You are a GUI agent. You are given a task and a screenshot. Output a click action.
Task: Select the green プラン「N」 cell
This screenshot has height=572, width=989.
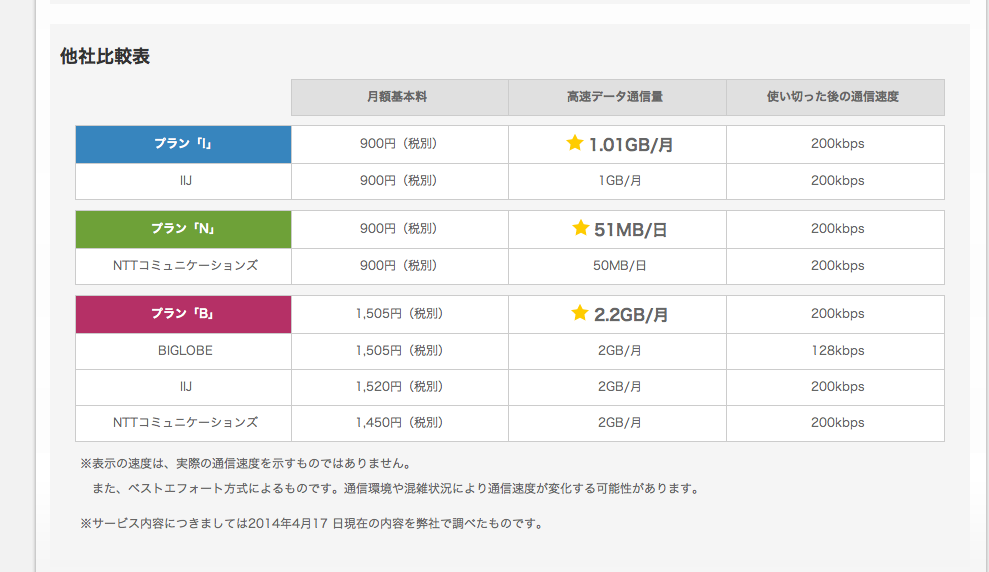[x=183, y=229]
